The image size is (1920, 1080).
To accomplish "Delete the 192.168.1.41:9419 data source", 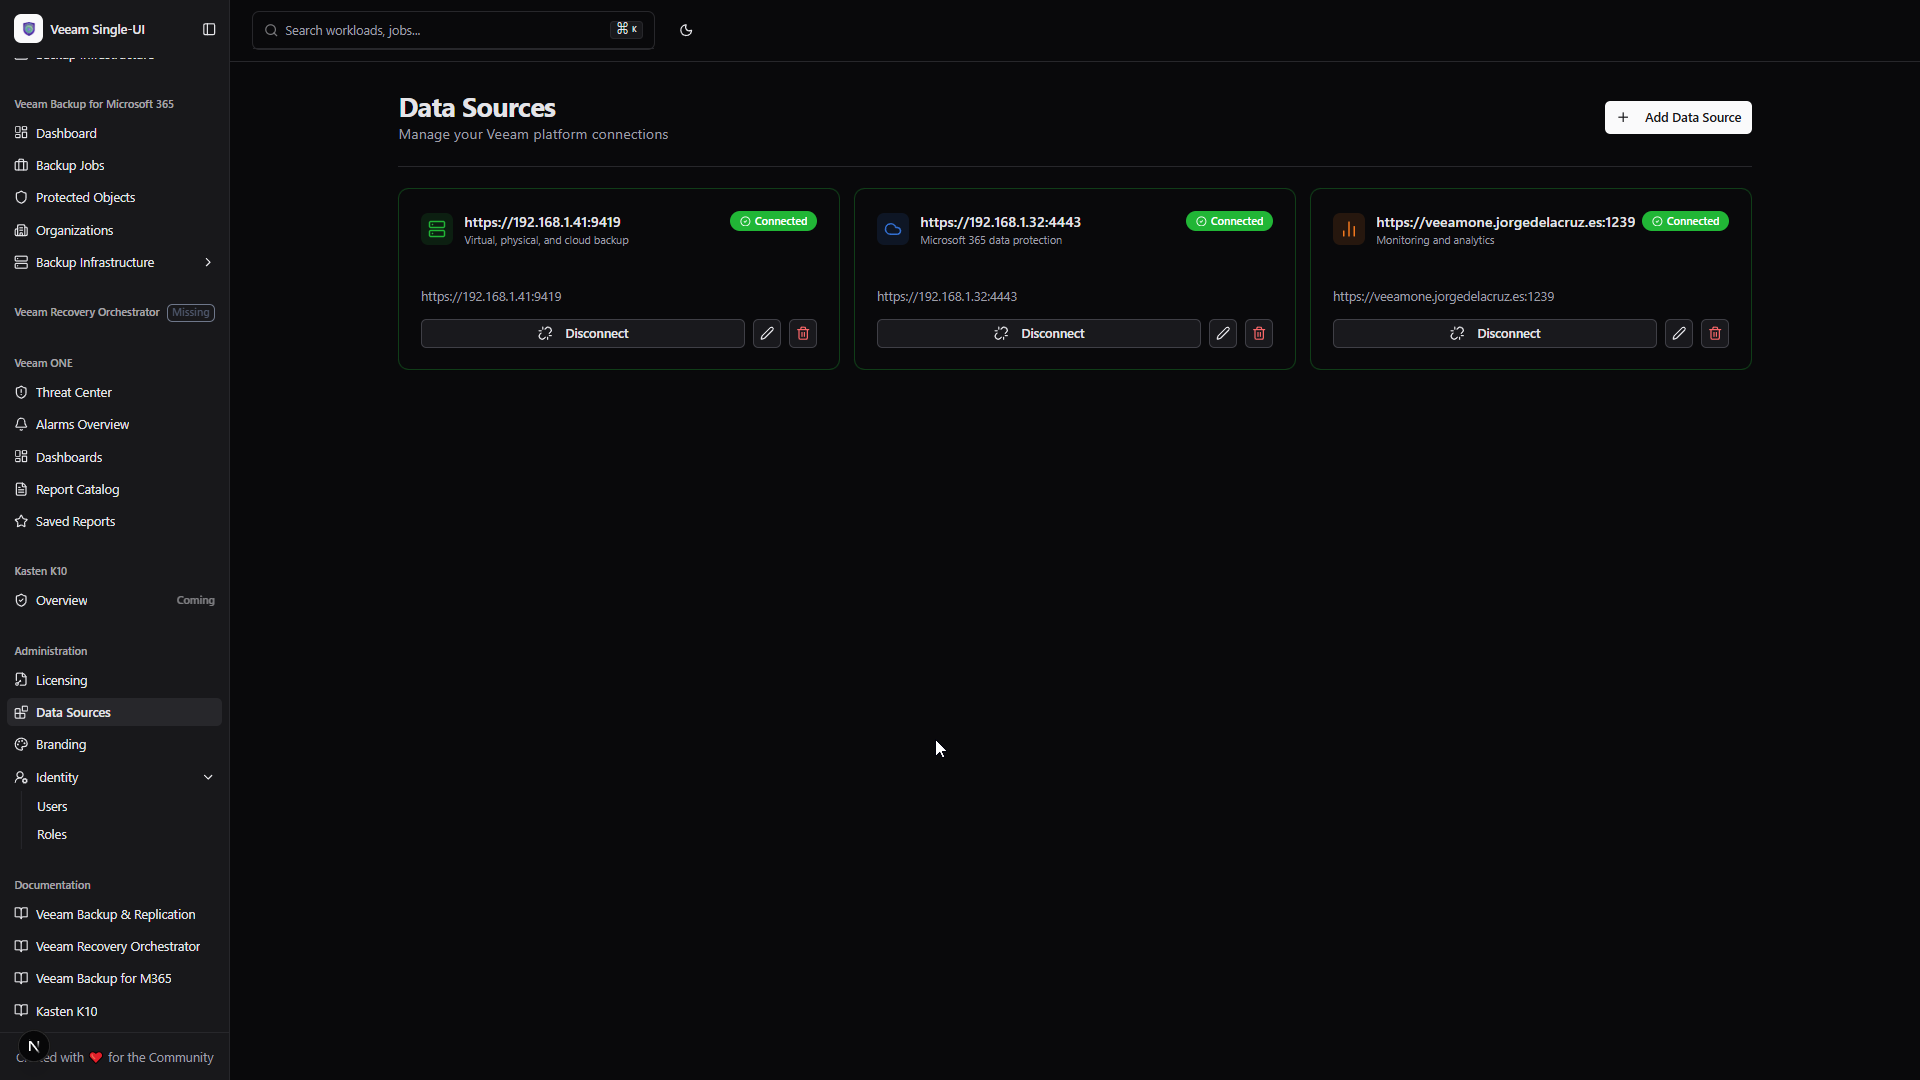I will pyautogui.click(x=803, y=334).
